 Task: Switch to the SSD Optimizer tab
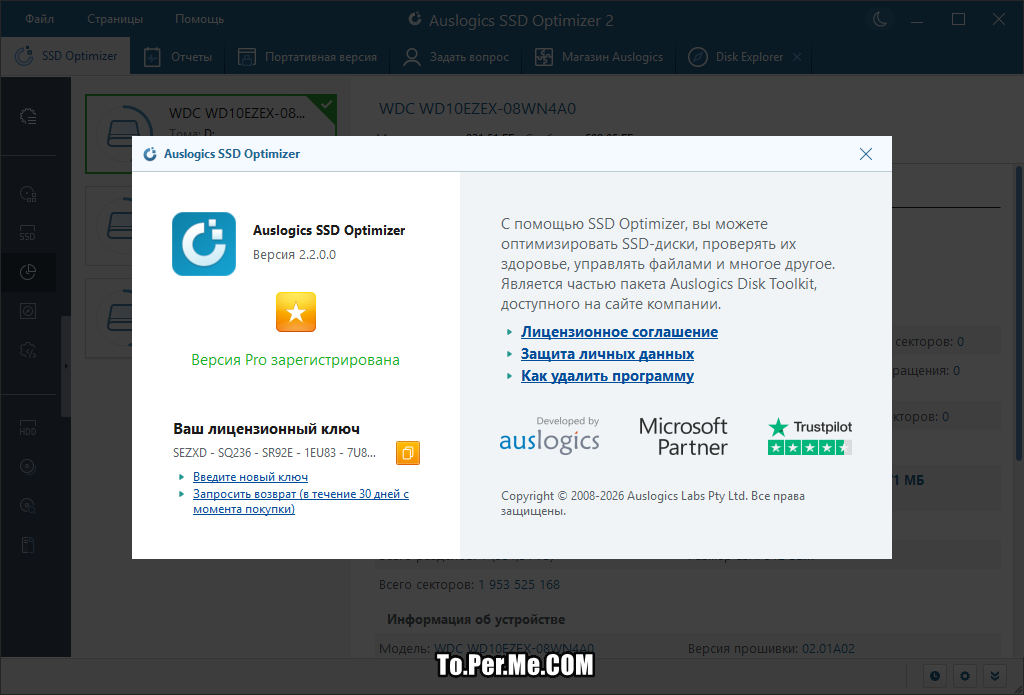(x=65, y=56)
